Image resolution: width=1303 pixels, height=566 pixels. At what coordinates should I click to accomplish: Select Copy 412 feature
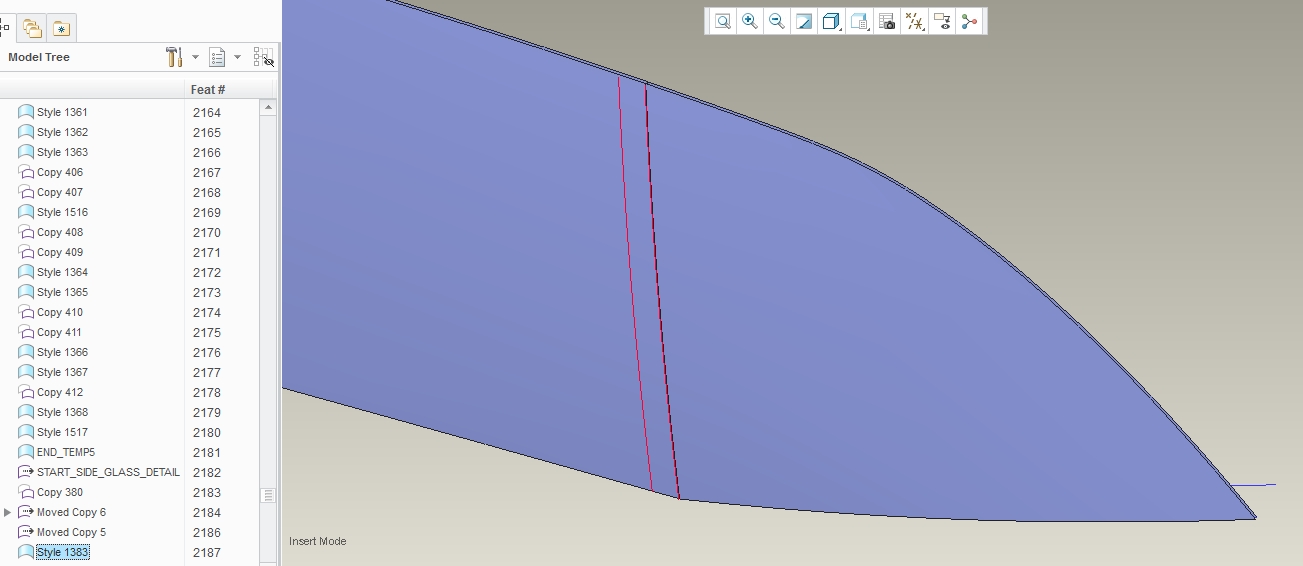click(x=60, y=392)
